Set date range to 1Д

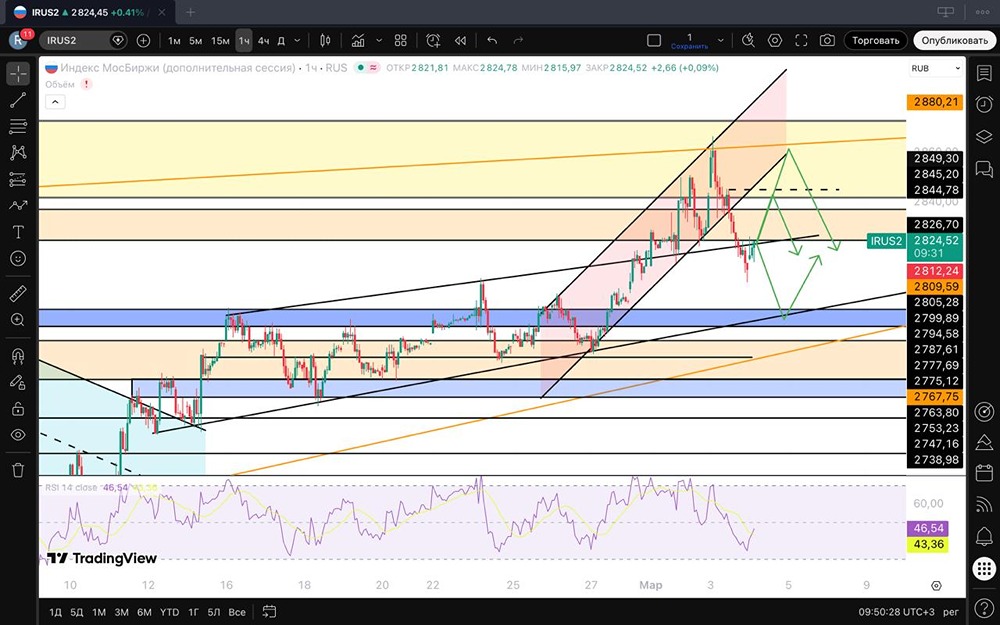[x=55, y=612]
